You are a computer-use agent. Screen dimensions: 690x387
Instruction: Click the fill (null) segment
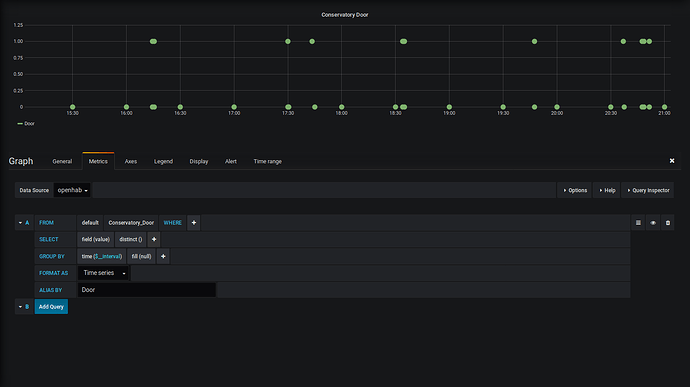(141, 256)
